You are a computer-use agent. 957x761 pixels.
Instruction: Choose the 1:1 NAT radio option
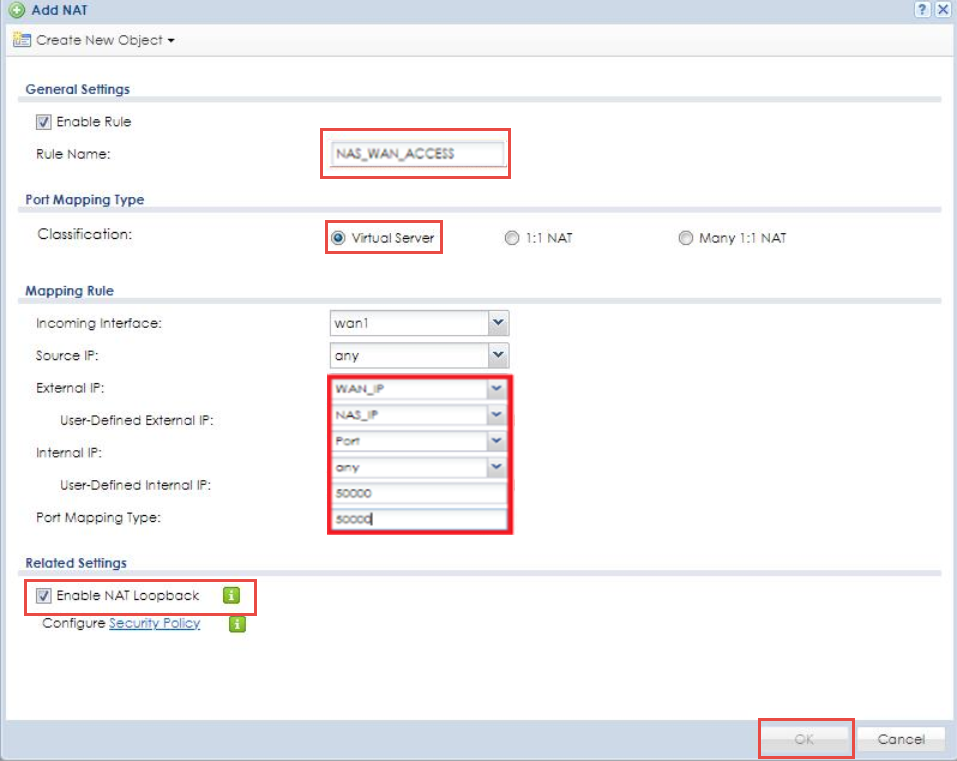(x=512, y=238)
